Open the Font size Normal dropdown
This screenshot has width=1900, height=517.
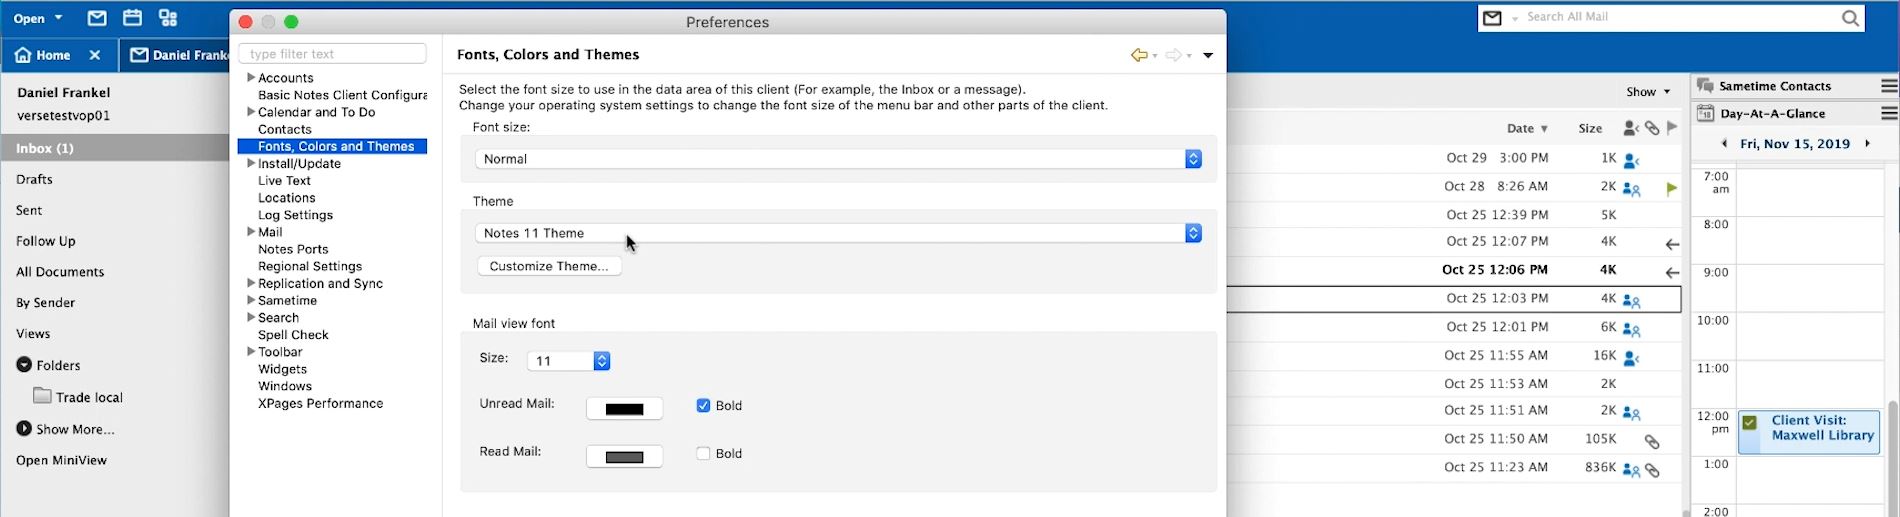838,159
